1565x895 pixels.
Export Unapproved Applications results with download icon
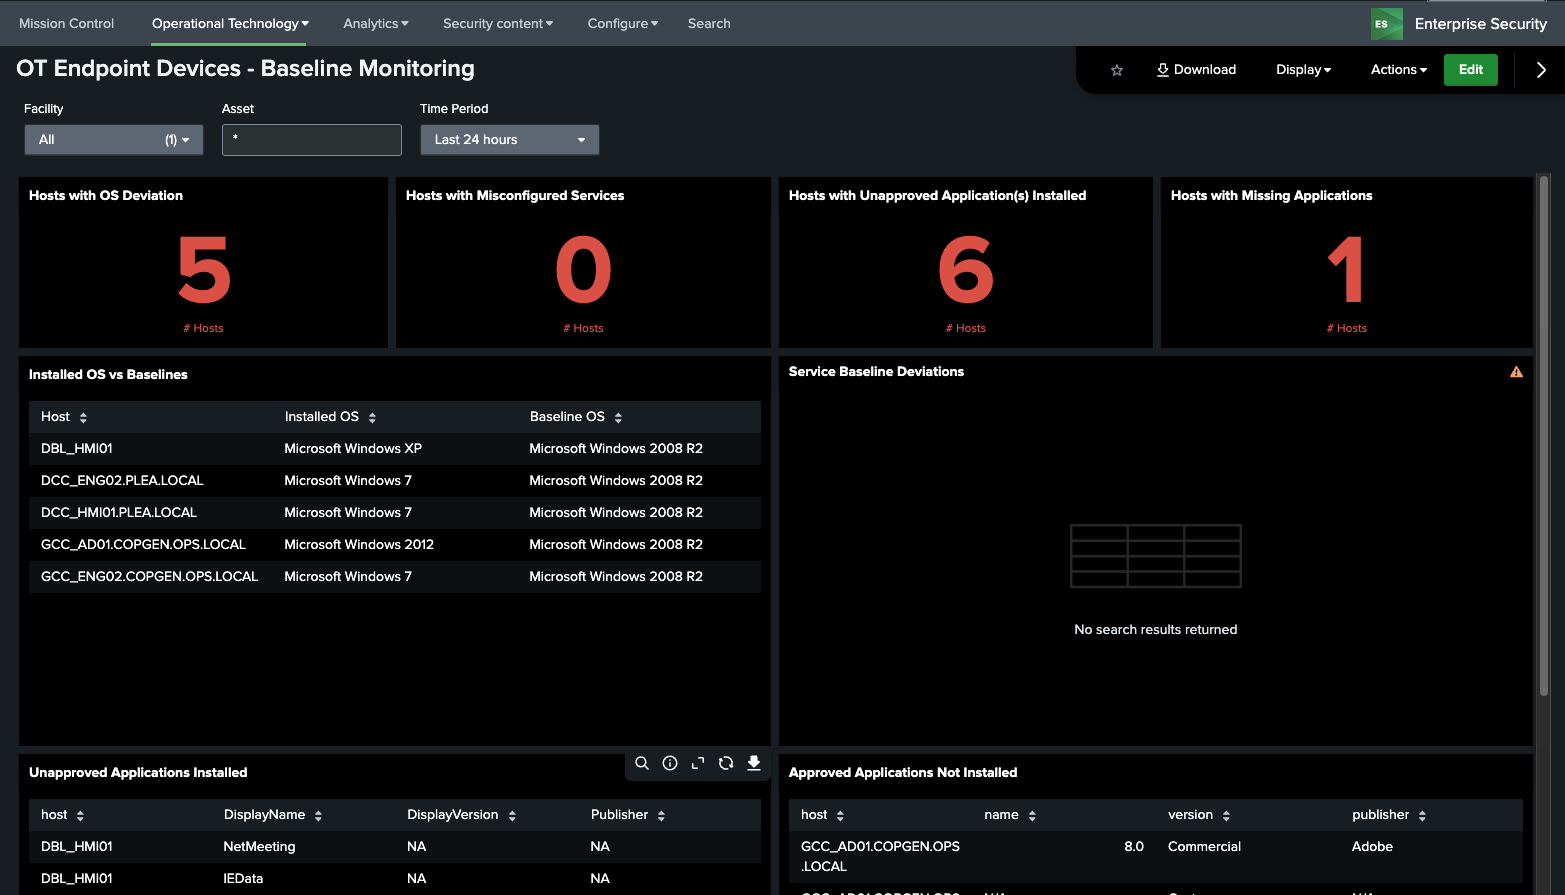coord(754,763)
